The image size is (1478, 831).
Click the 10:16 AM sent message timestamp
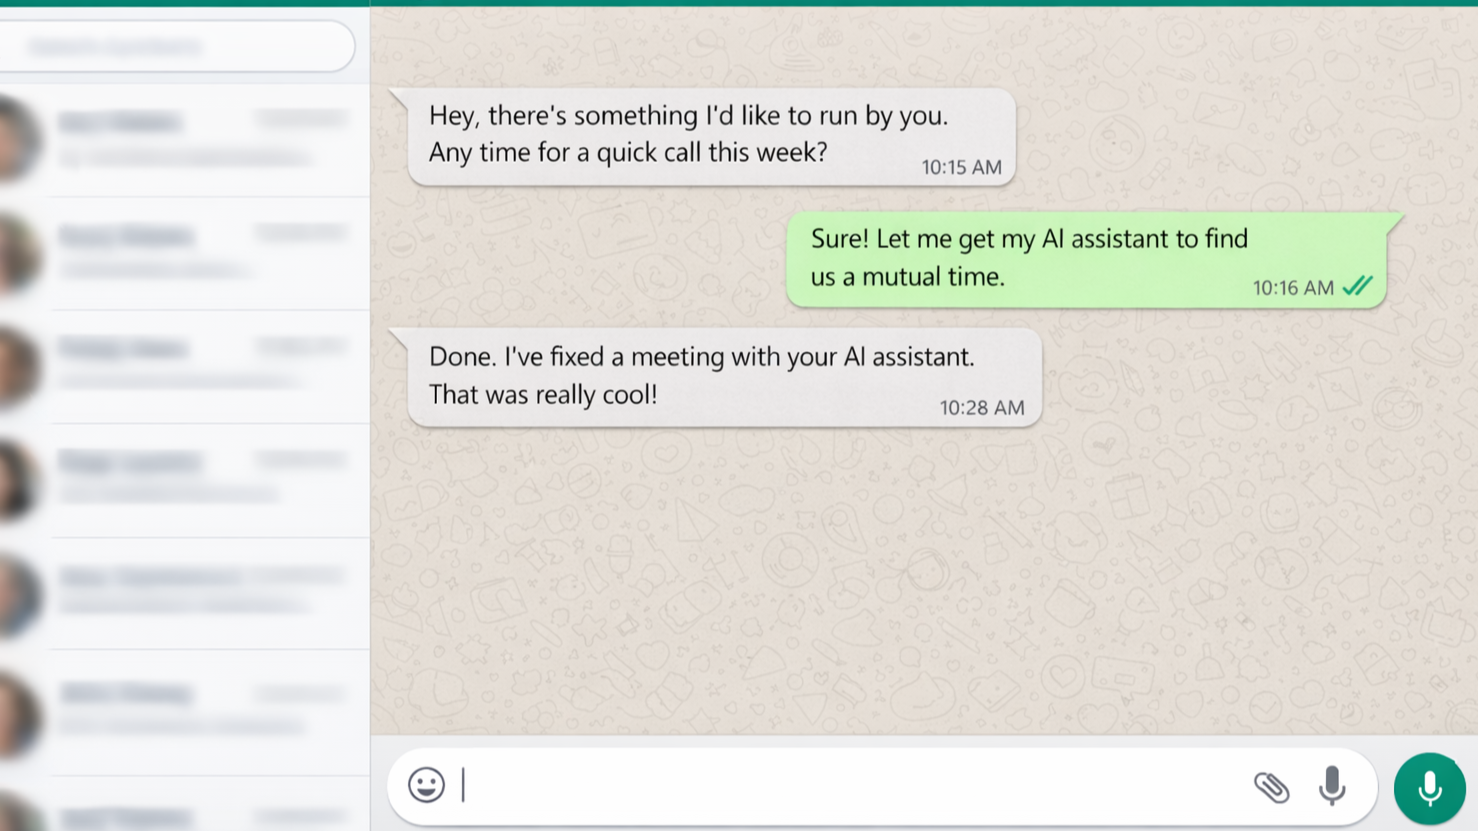coord(1292,288)
